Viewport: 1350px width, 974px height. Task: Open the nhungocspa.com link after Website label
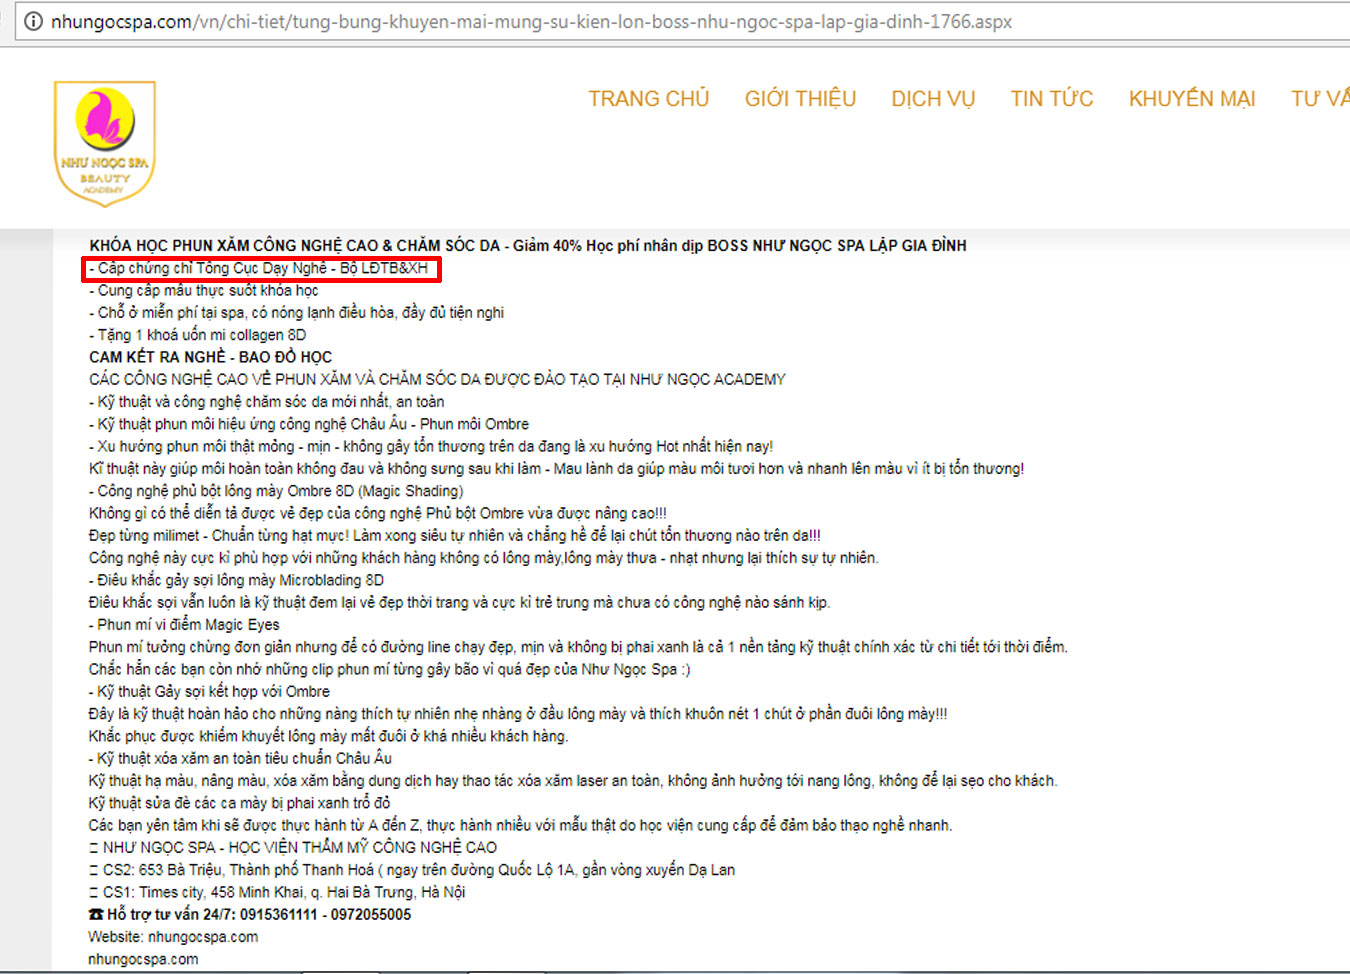pos(203,937)
